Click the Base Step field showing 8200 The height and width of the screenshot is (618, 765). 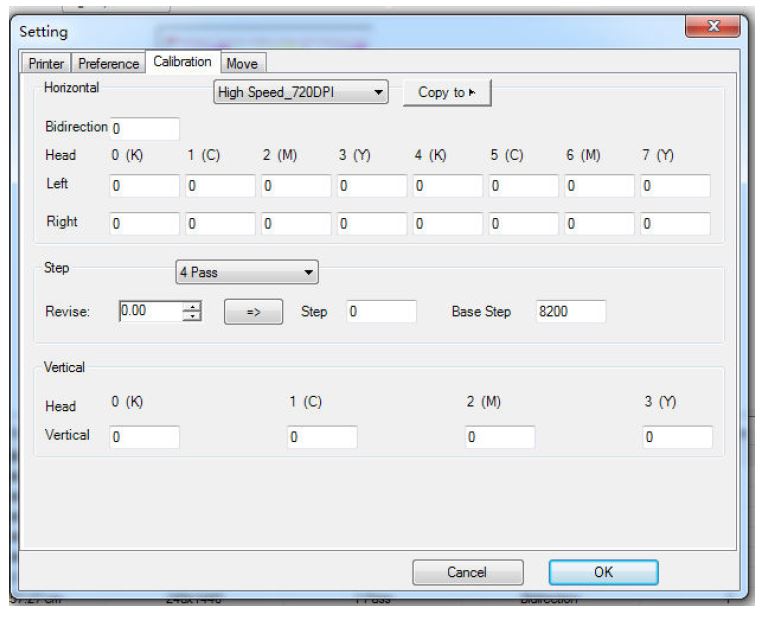[570, 311]
